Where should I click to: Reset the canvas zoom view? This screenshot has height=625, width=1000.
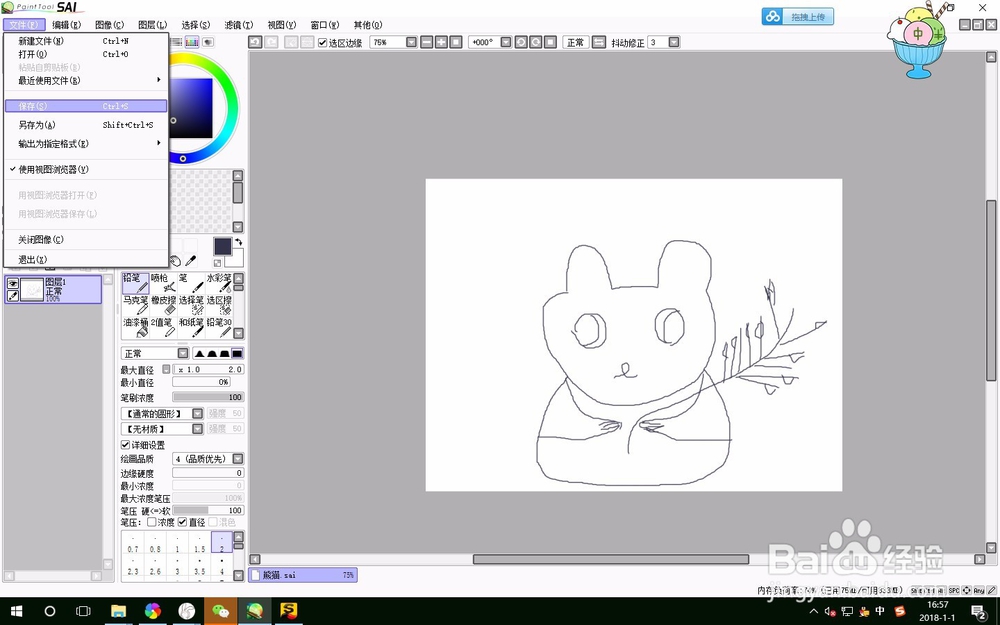click(455, 42)
